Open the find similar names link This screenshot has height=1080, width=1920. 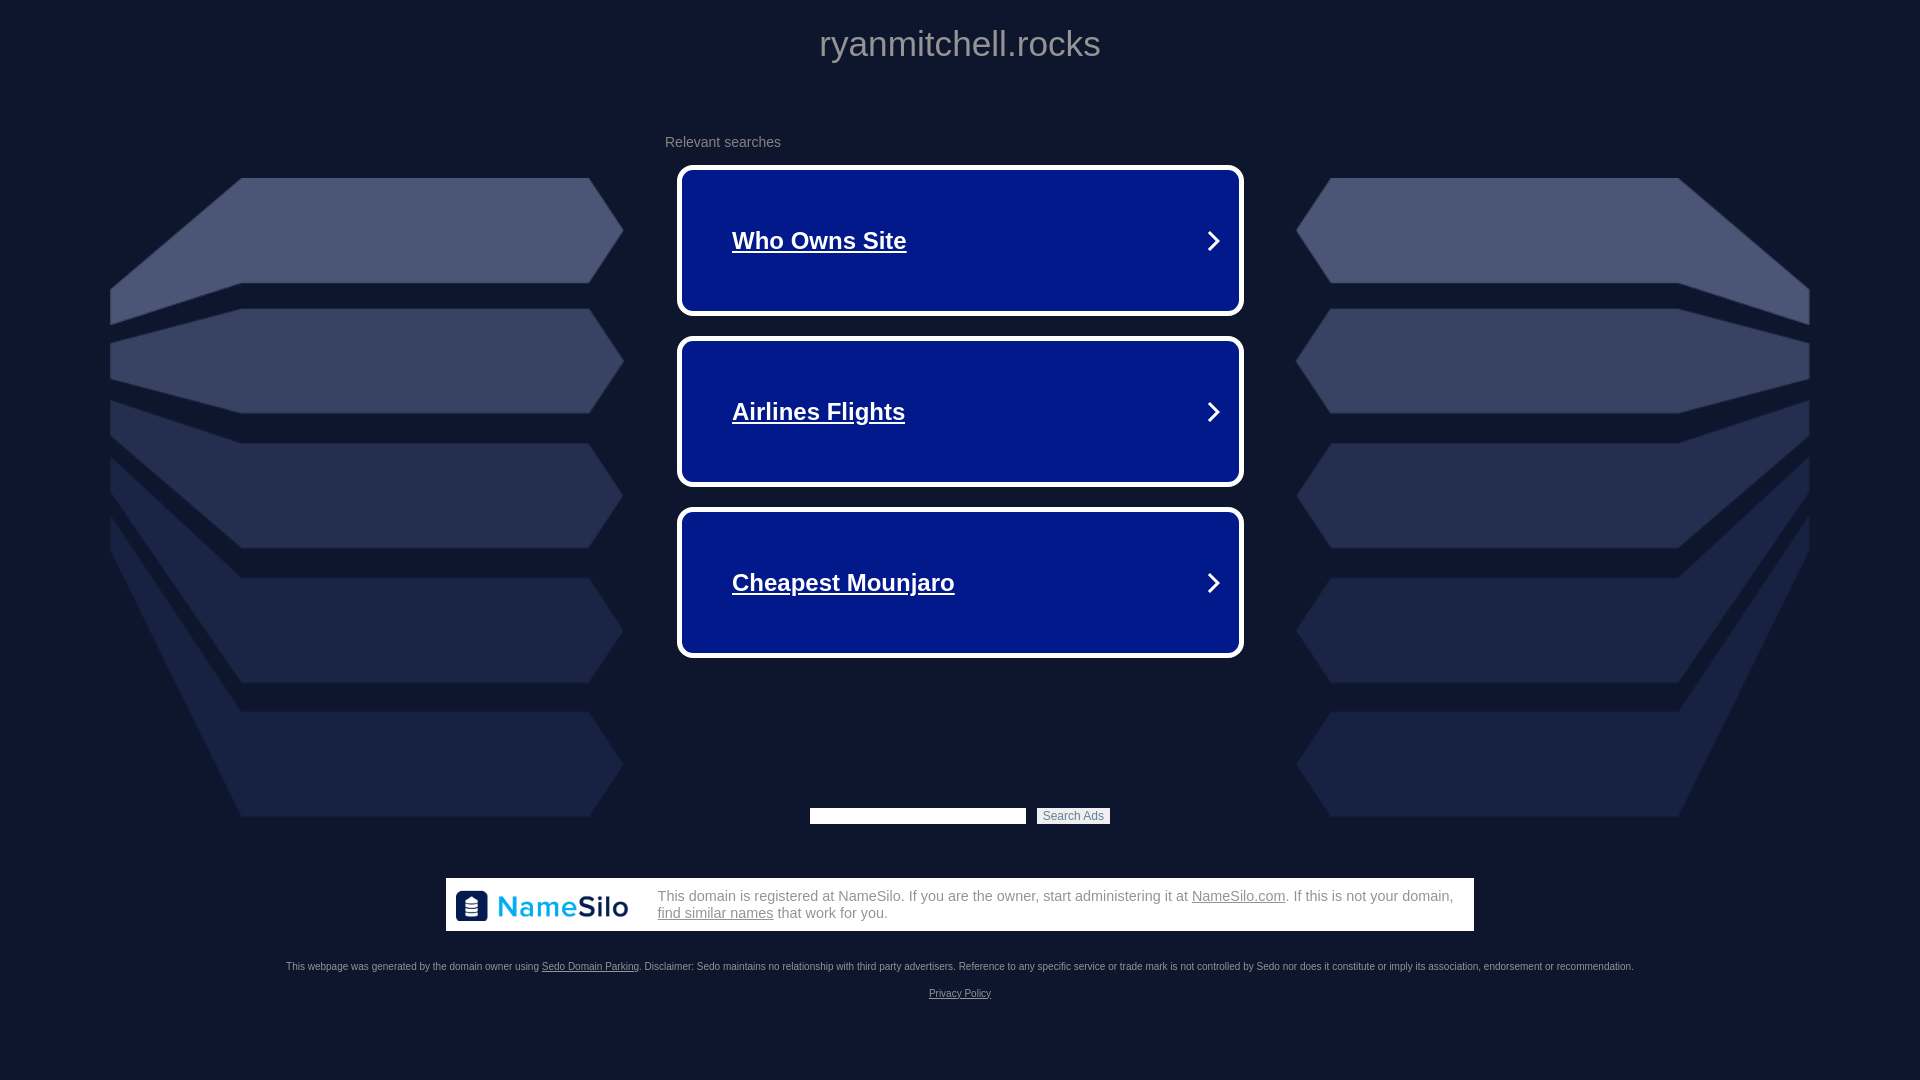(x=714, y=913)
